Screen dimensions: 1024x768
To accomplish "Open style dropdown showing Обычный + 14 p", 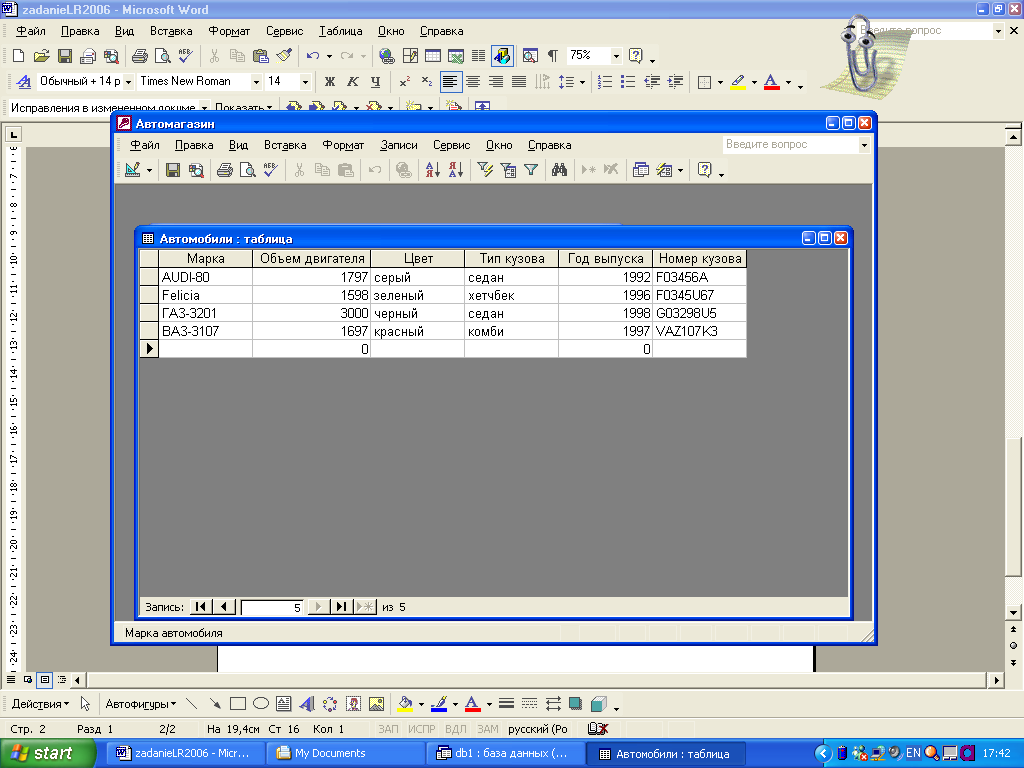I will (x=128, y=82).
